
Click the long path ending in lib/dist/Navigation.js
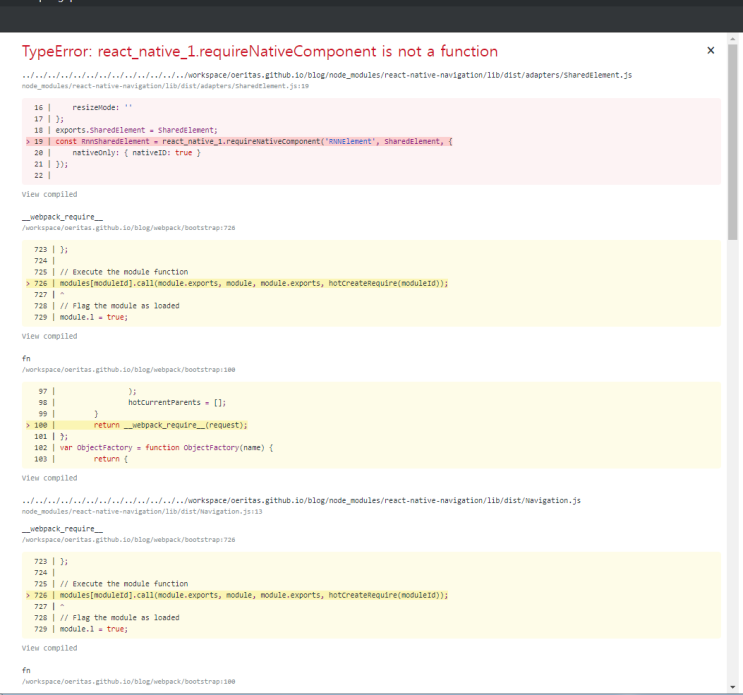coord(301,500)
